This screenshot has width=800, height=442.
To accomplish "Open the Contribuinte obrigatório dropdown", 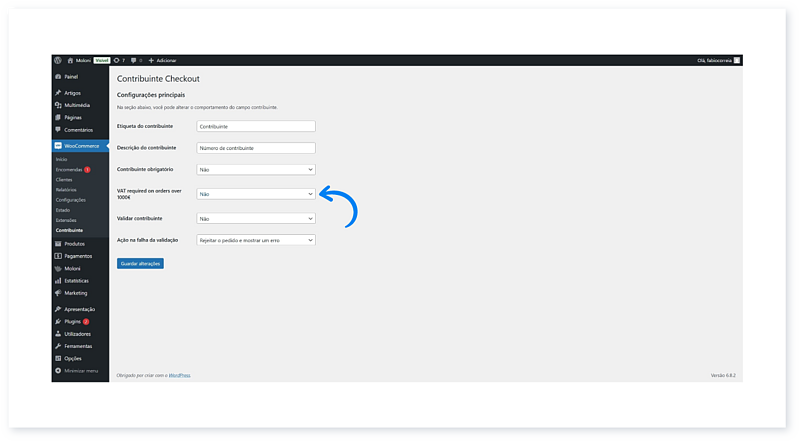I will (x=256, y=170).
